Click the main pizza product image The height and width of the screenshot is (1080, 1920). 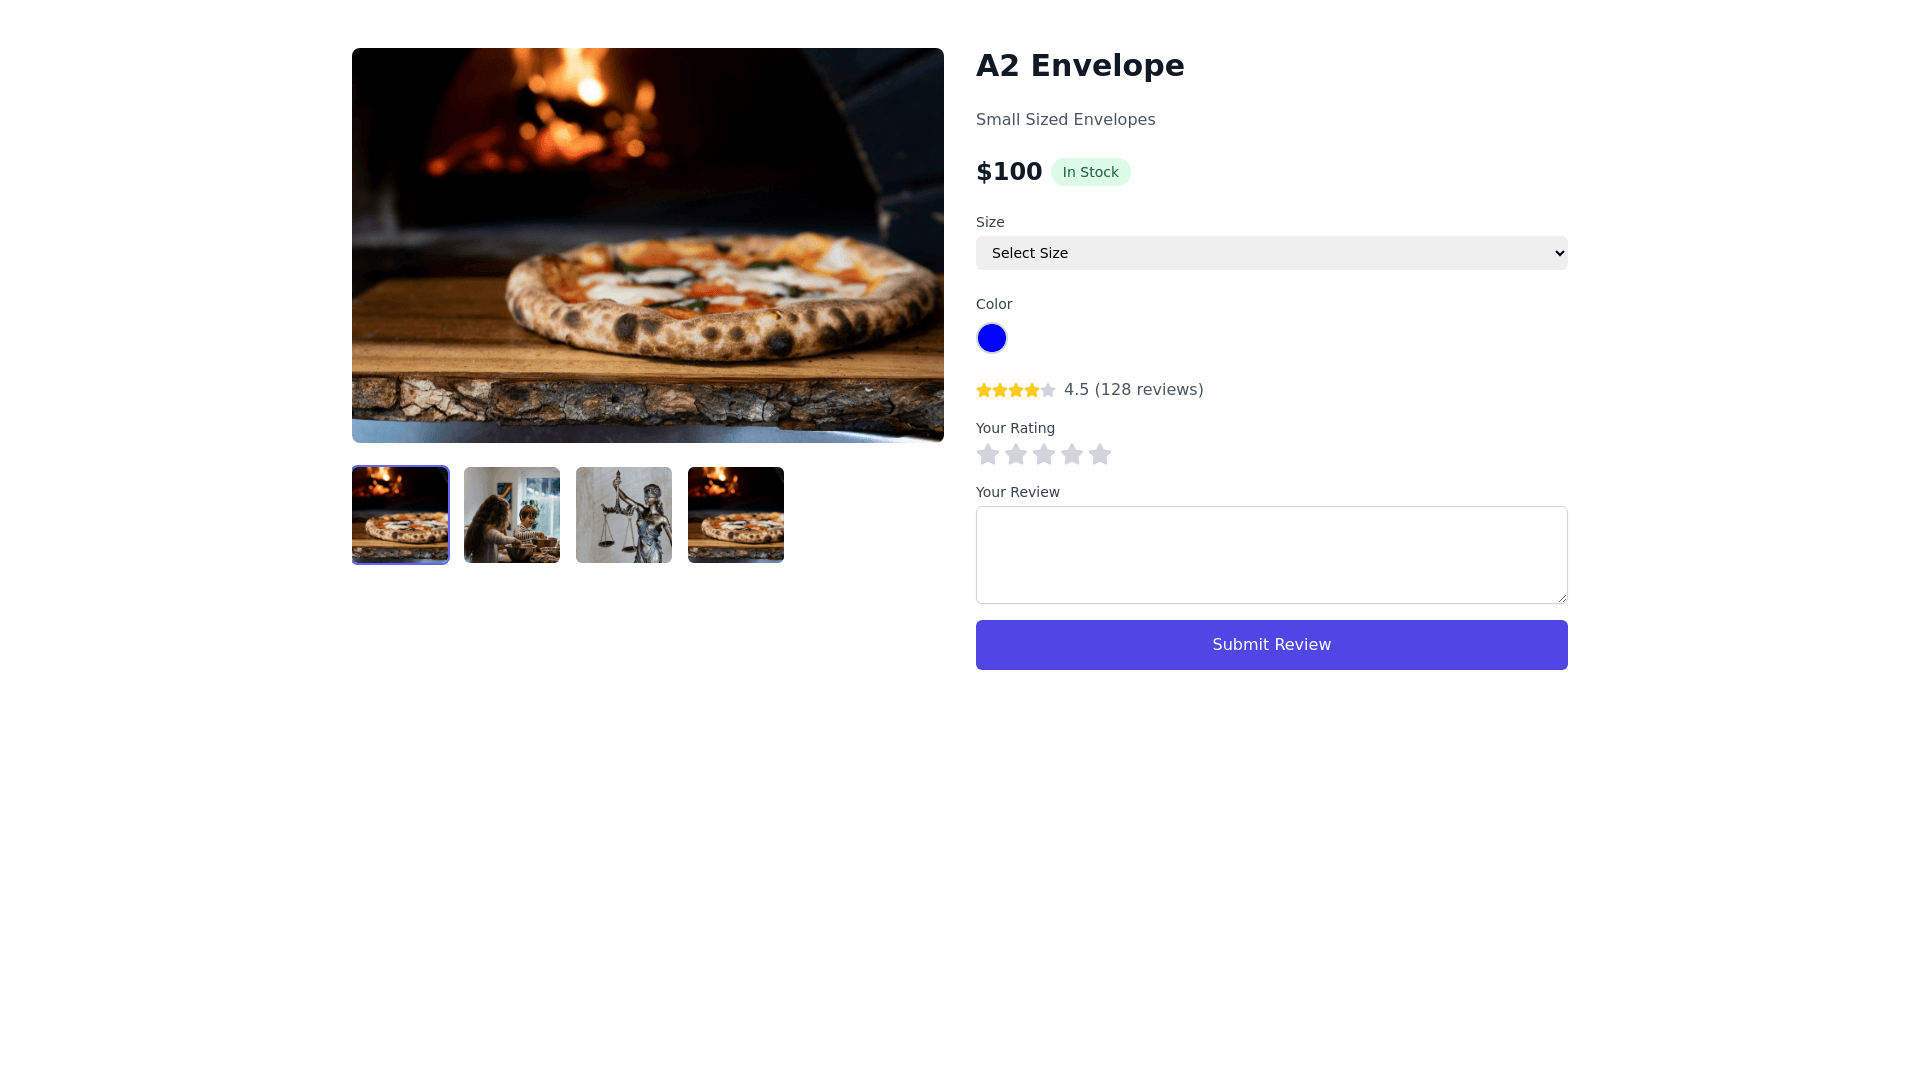pos(648,245)
